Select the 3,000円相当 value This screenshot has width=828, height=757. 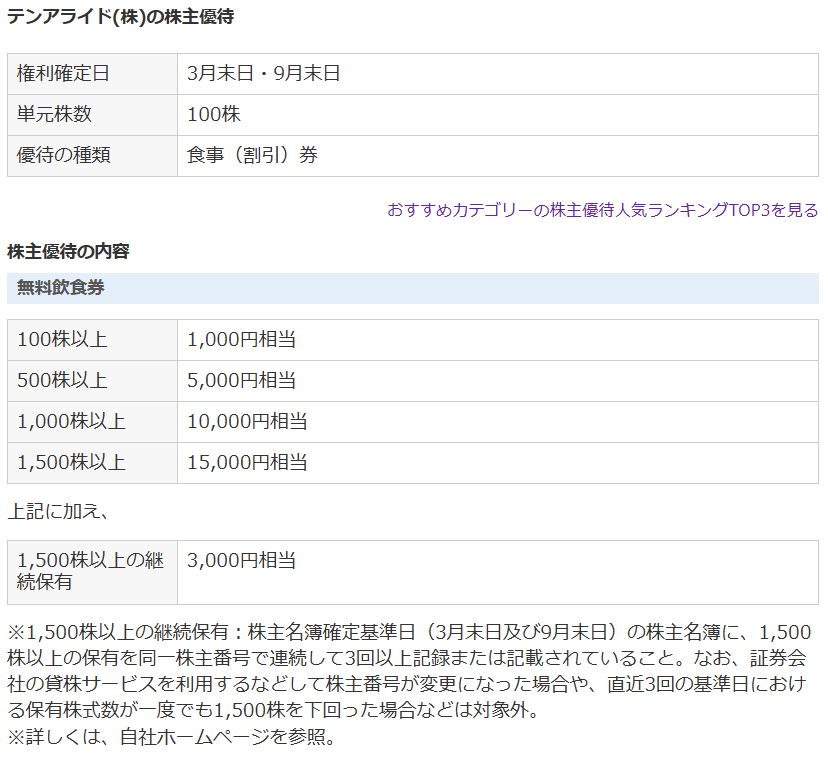[498, 572]
